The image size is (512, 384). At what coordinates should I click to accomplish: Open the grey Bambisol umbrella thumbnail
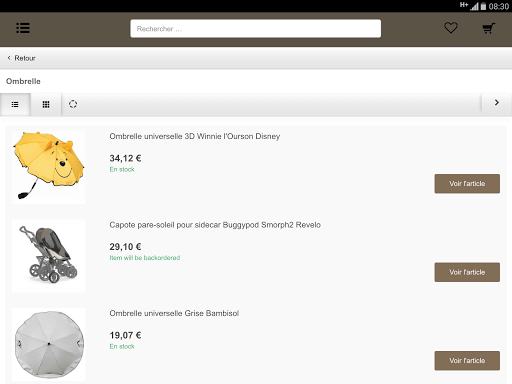(x=49, y=344)
